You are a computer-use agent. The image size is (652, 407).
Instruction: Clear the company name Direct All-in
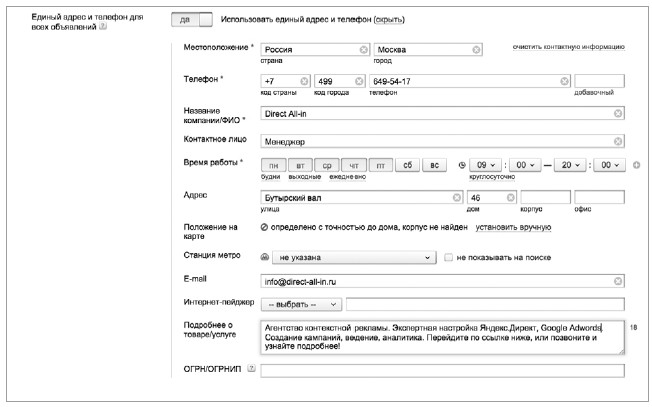(618, 113)
